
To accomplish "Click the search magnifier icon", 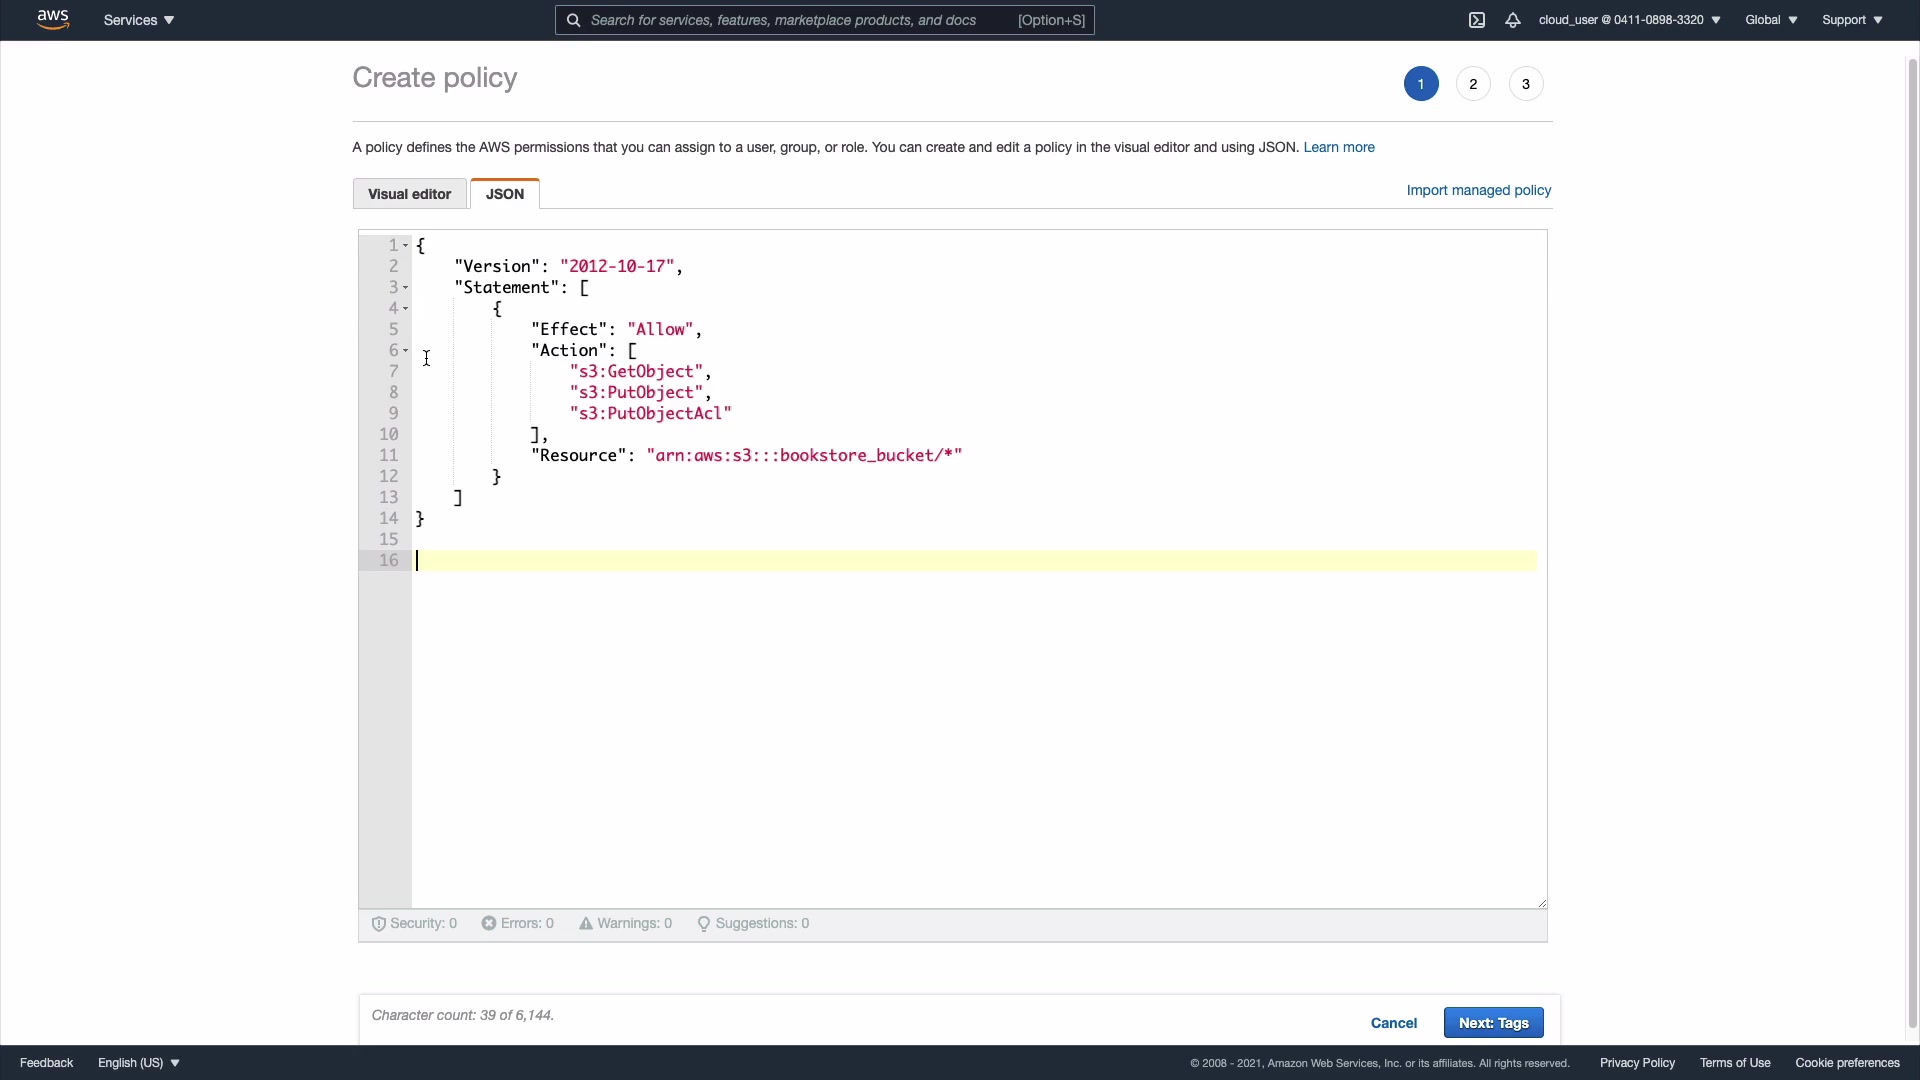I will pyautogui.click(x=573, y=20).
